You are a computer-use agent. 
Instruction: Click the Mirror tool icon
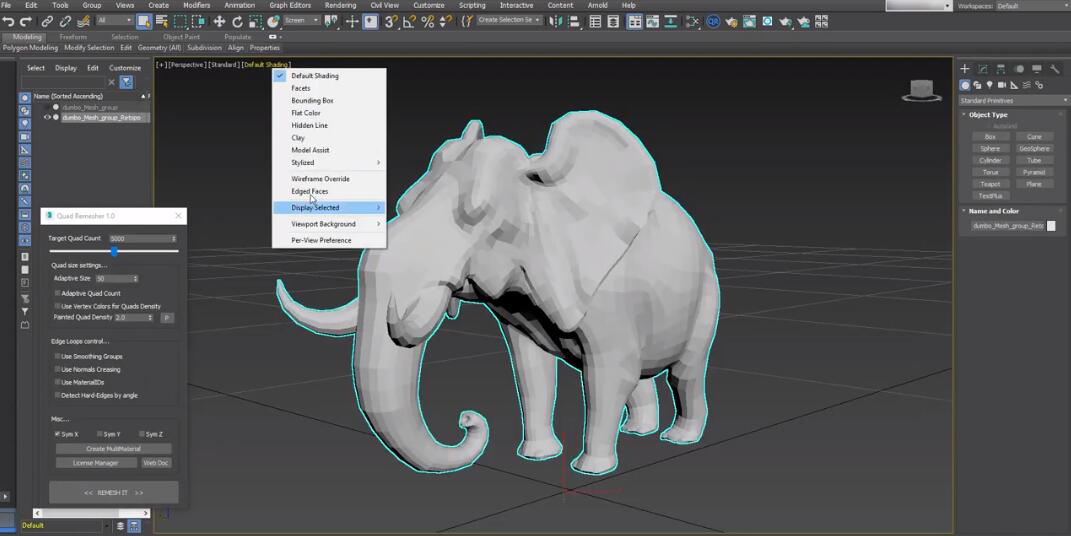(x=556, y=22)
